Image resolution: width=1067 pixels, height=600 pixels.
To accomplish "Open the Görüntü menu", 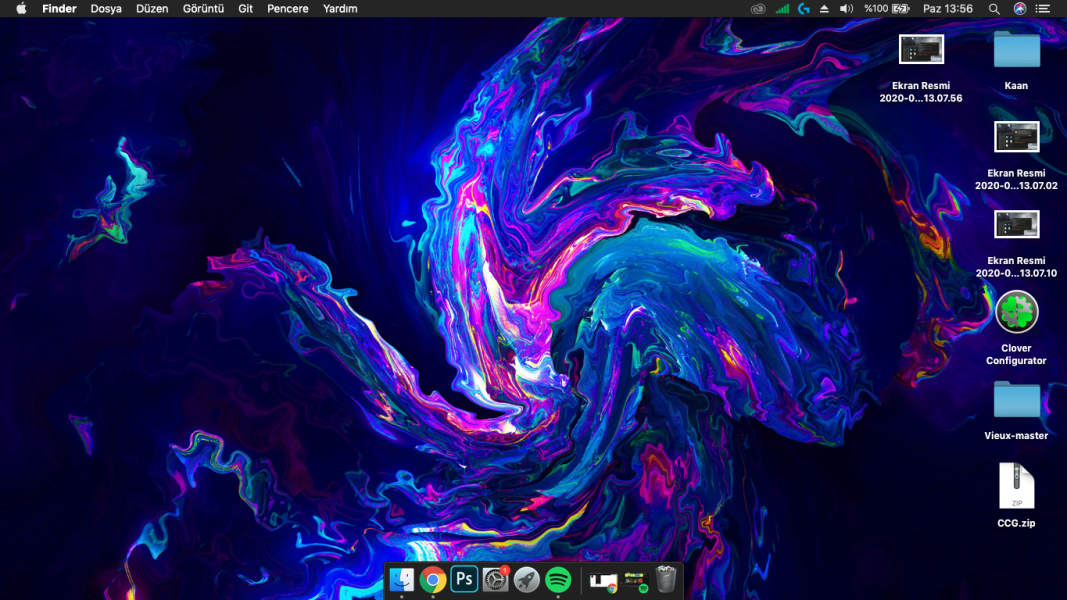I will tap(203, 9).
